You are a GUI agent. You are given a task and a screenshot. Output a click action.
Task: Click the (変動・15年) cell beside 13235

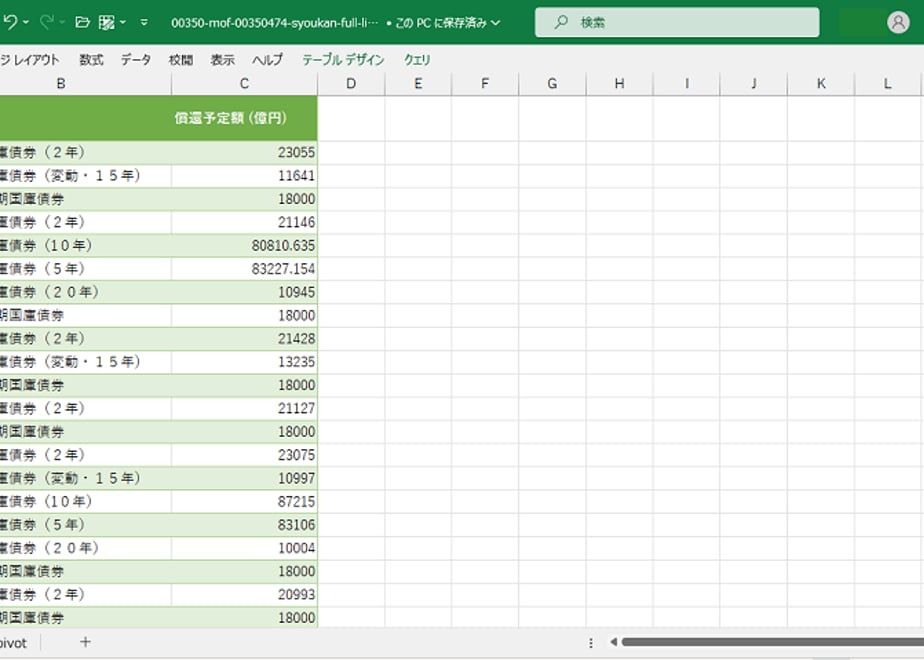coord(85,362)
